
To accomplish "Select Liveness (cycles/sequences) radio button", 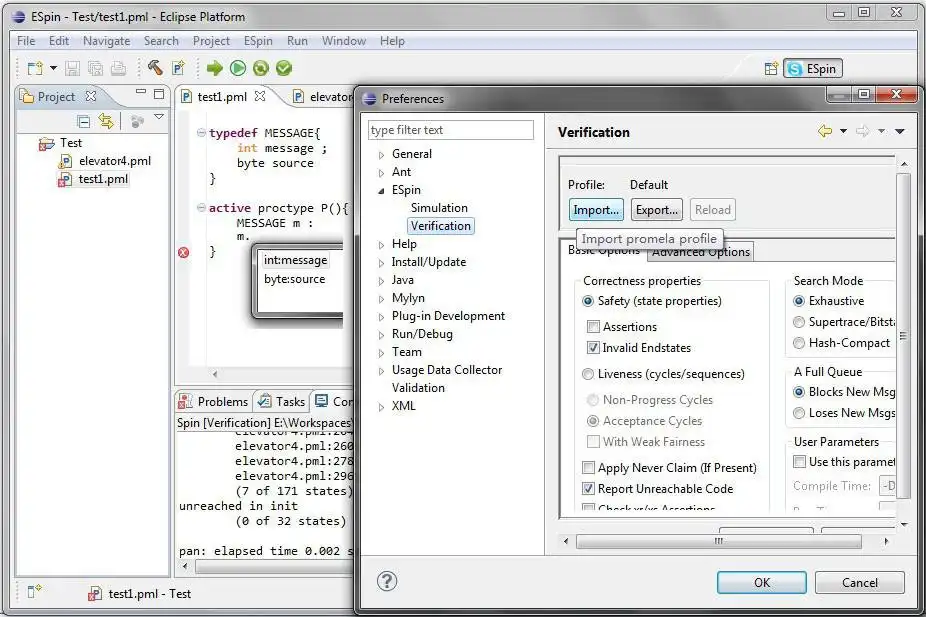I will (588, 374).
